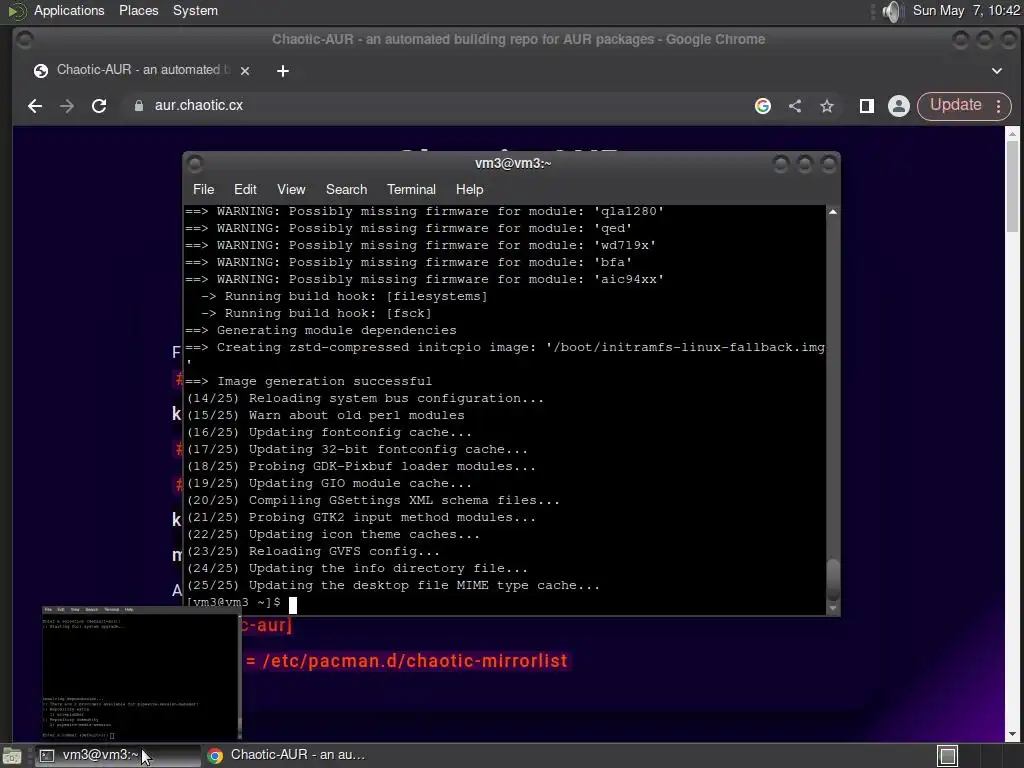Open the terminal File menu
This screenshot has height=768, width=1024.
pyautogui.click(x=203, y=189)
